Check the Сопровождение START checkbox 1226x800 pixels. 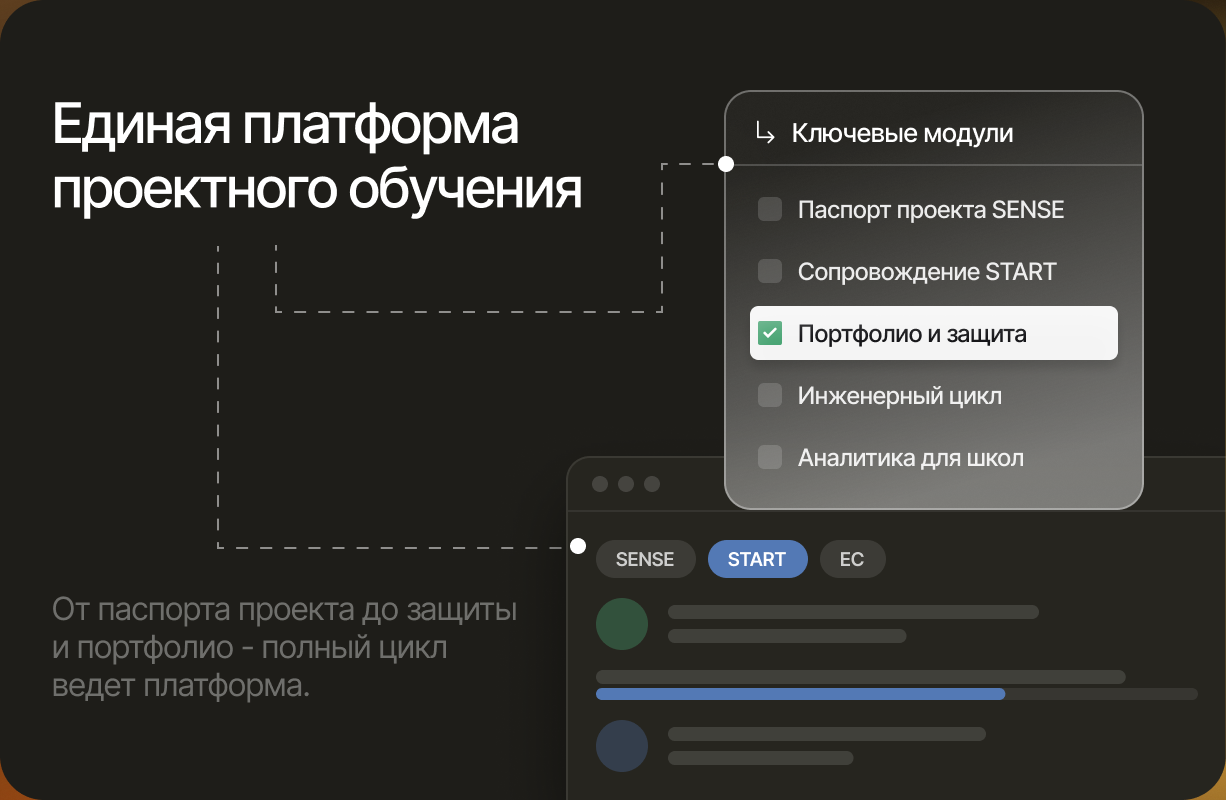[x=770, y=271]
